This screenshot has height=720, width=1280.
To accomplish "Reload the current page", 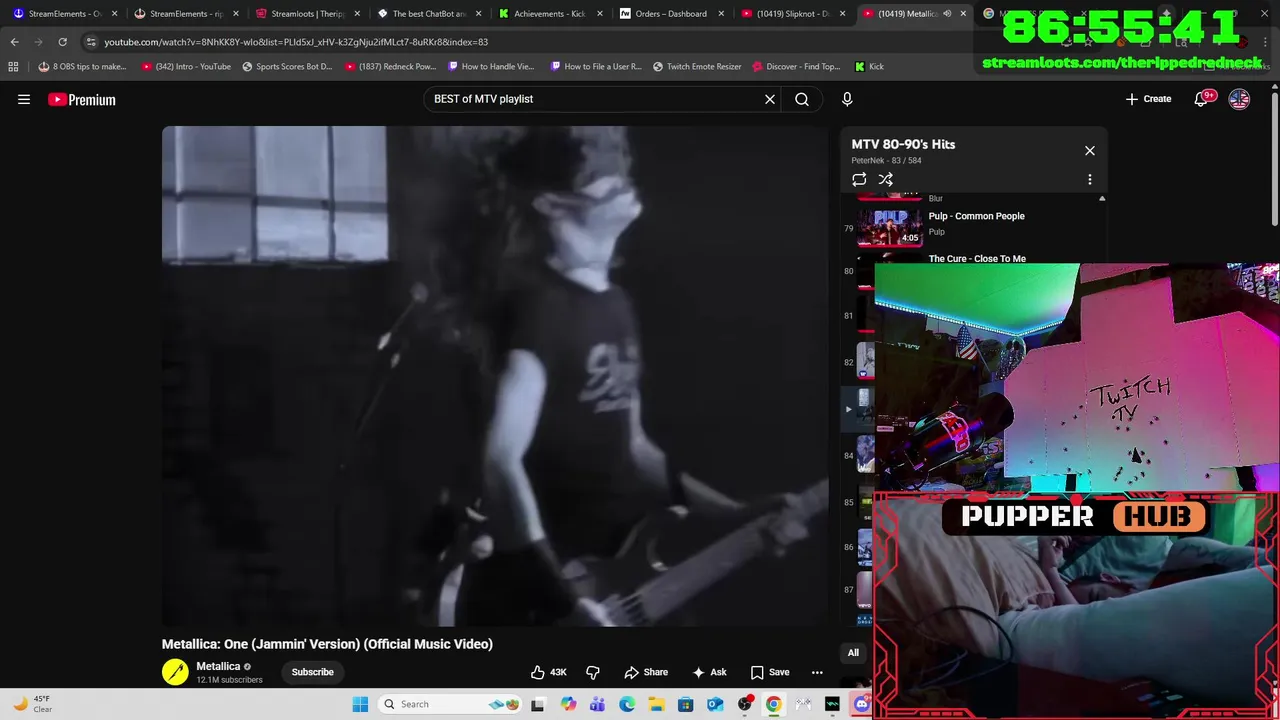I will click(x=62, y=42).
